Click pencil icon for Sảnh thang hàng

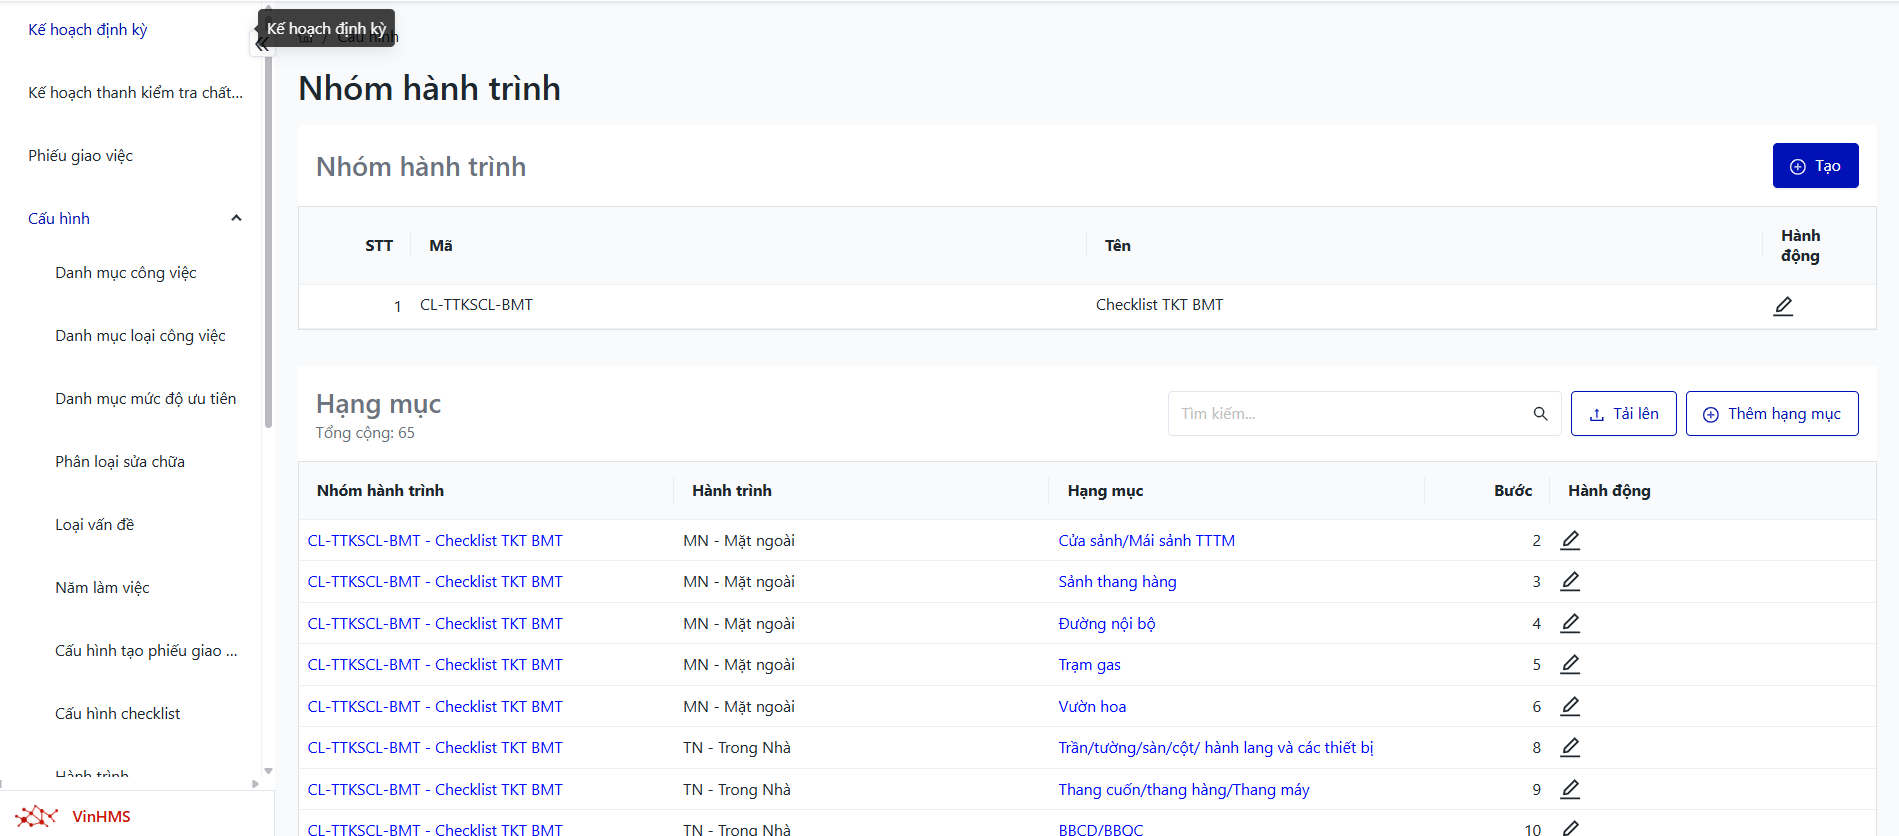pos(1570,581)
